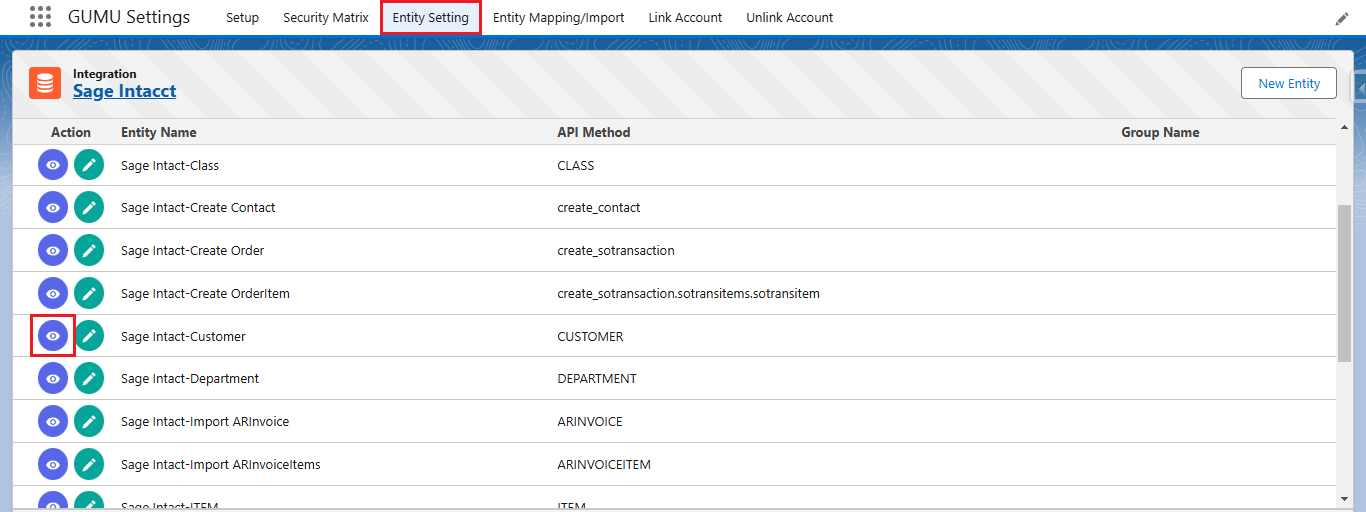This screenshot has height=512, width=1366.
Task: Switch to the Entity Setting tab
Action: (x=430, y=18)
